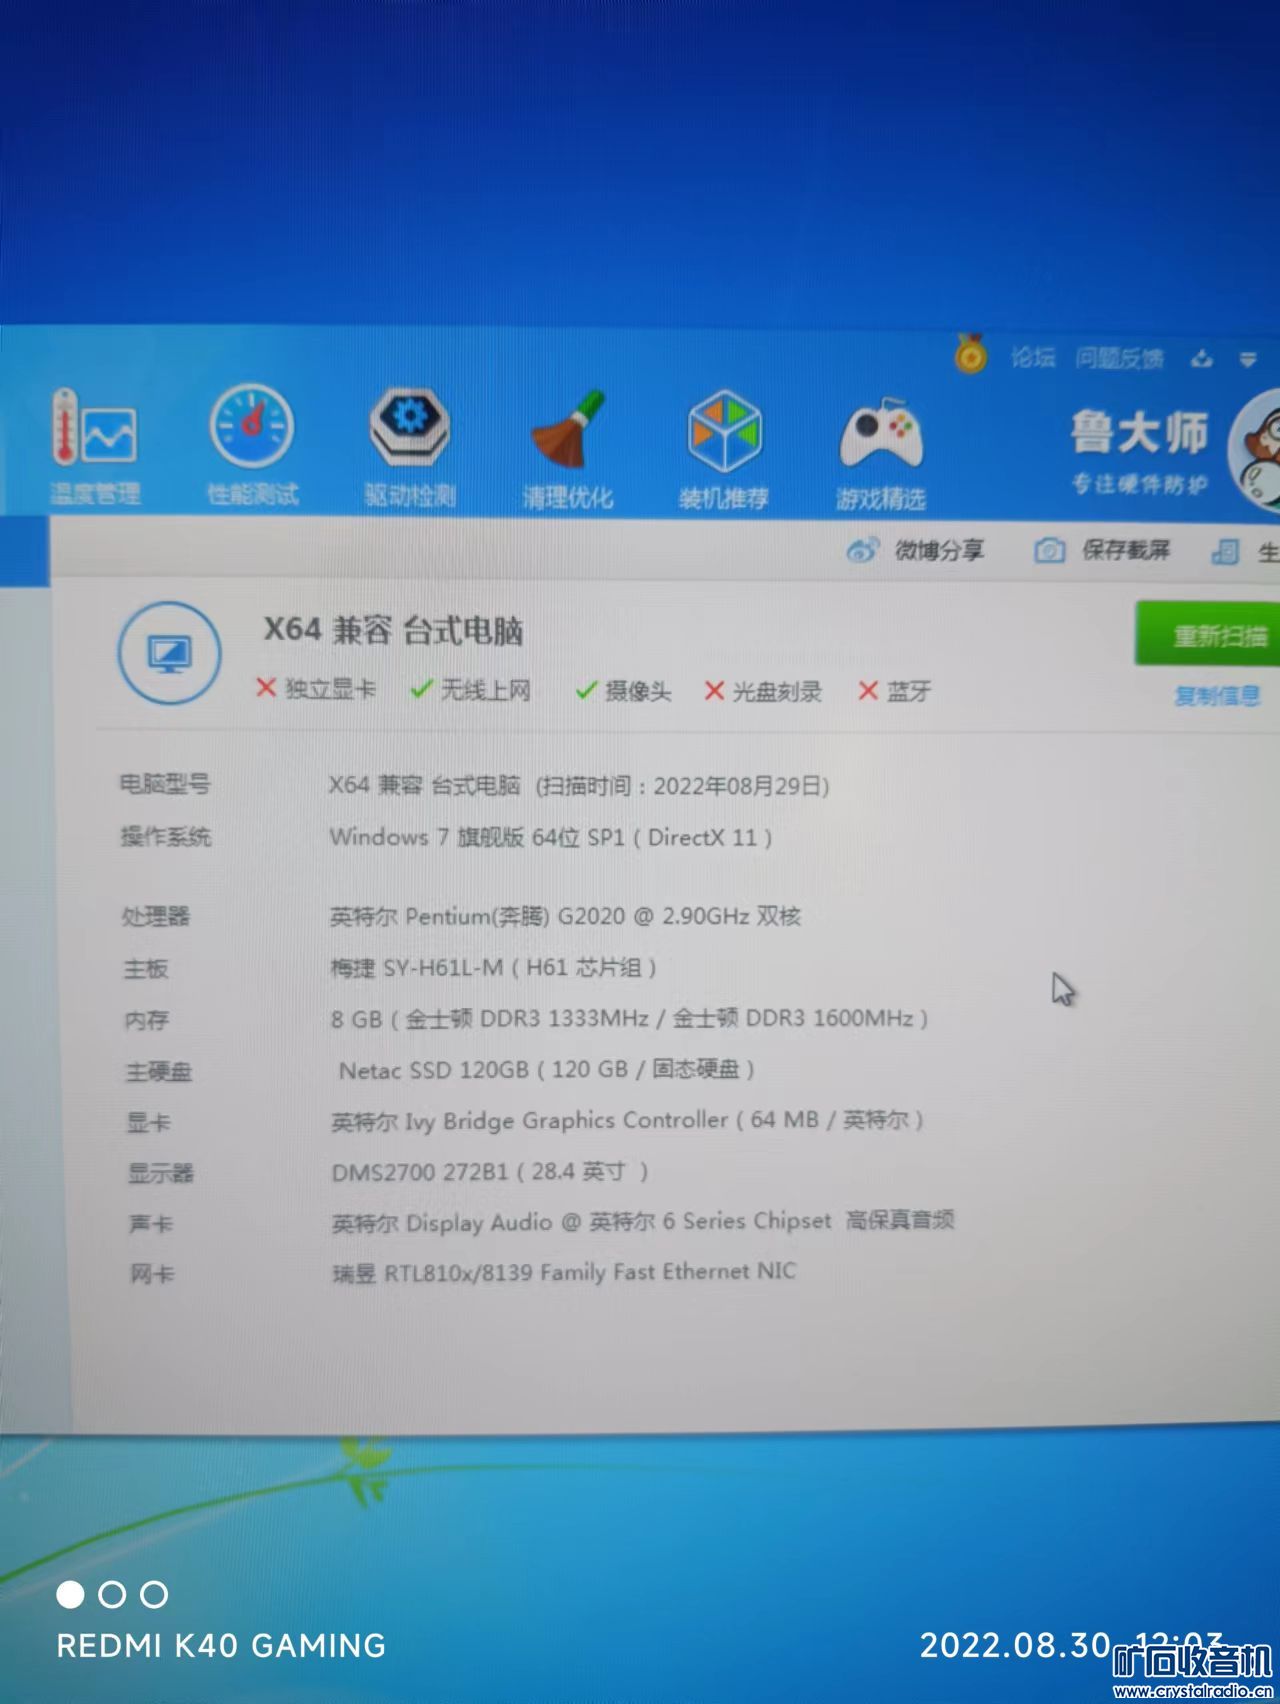Open 清理优化 cleanup broom tool
The width and height of the screenshot is (1280, 1704).
point(567,449)
